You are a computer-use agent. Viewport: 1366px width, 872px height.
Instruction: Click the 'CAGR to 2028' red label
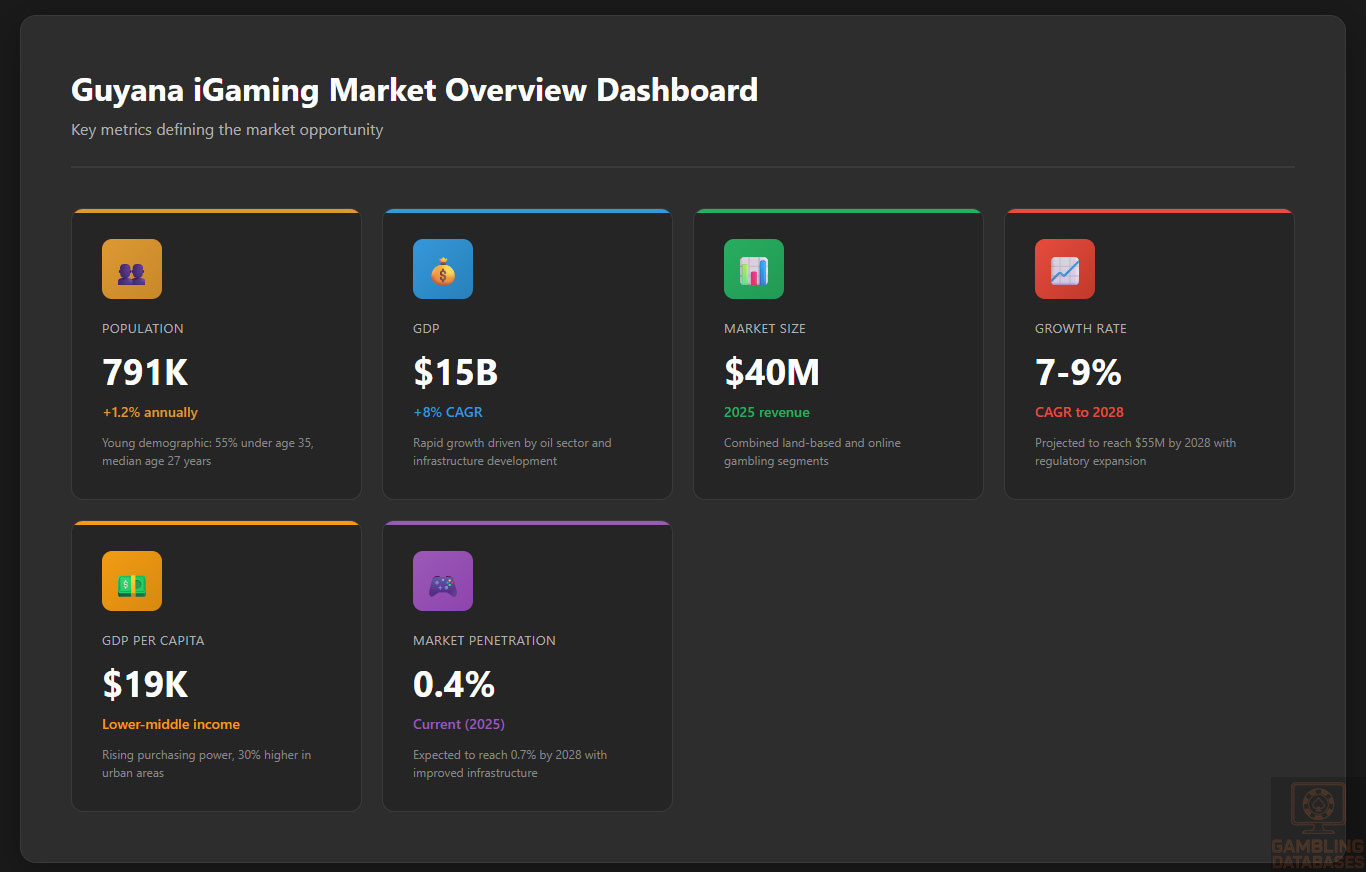tap(1079, 412)
